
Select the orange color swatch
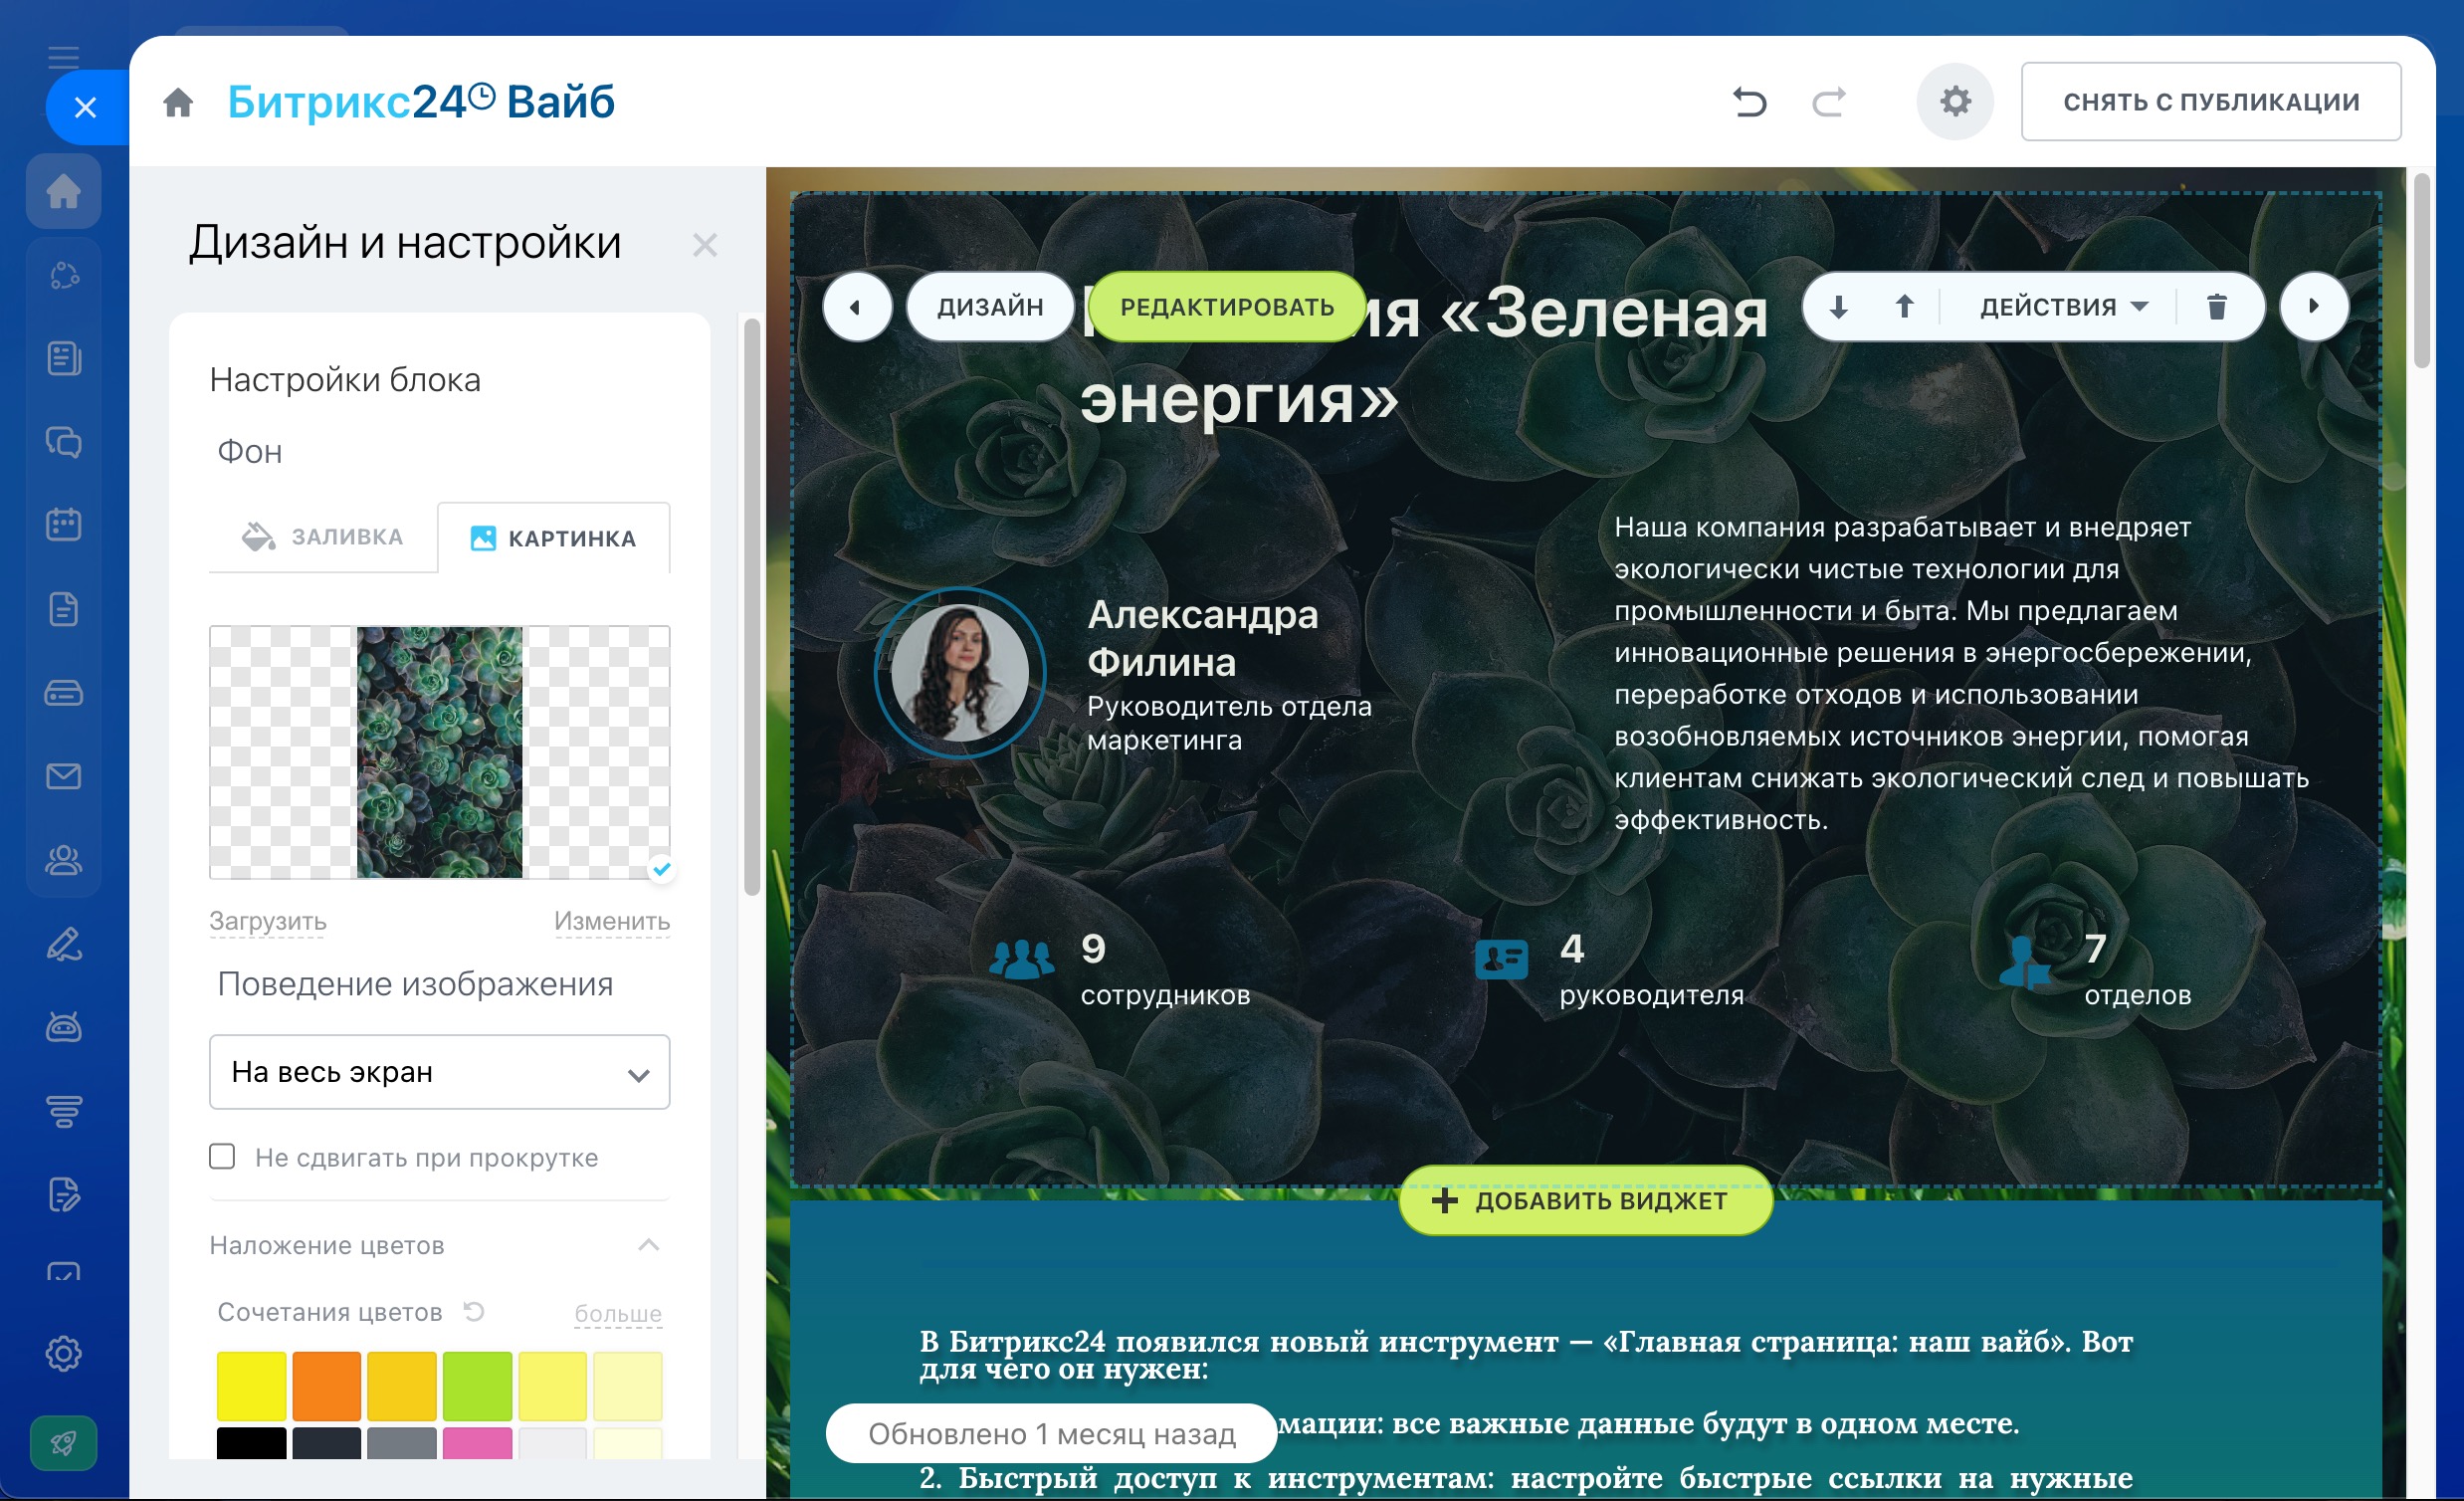click(327, 1386)
